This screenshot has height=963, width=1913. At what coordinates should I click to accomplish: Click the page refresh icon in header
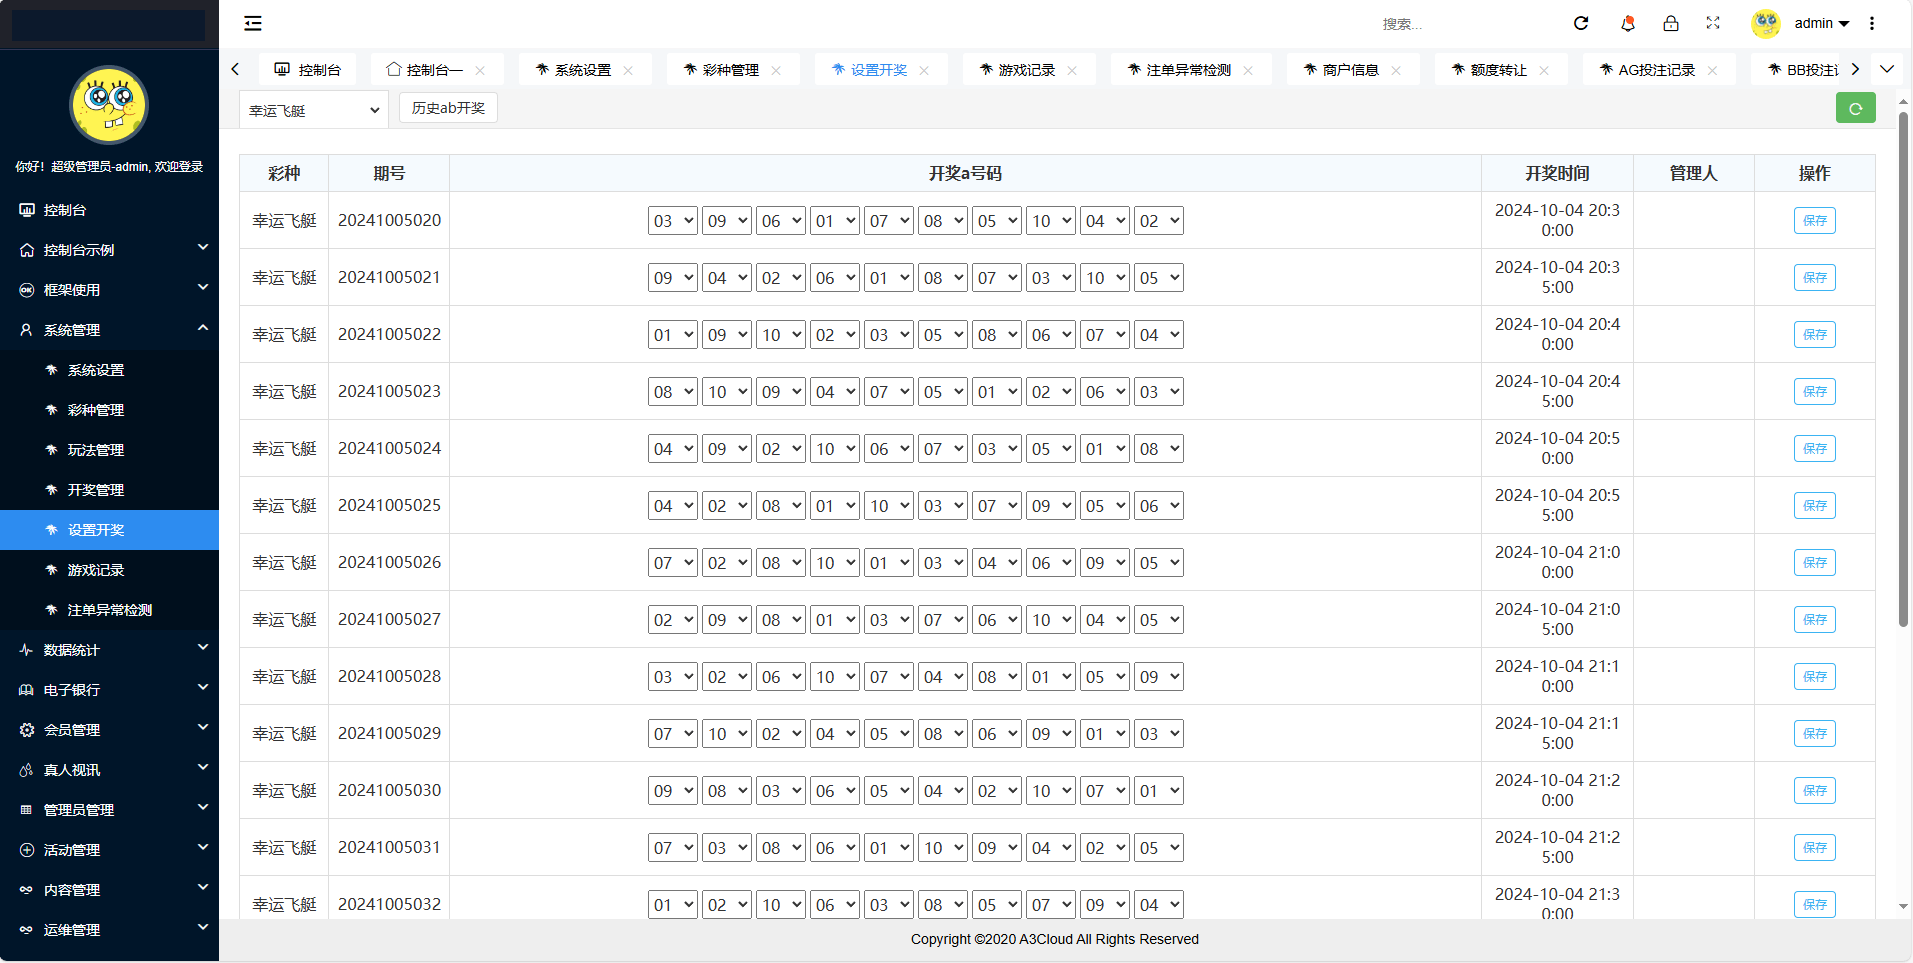(x=1581, y=23)
